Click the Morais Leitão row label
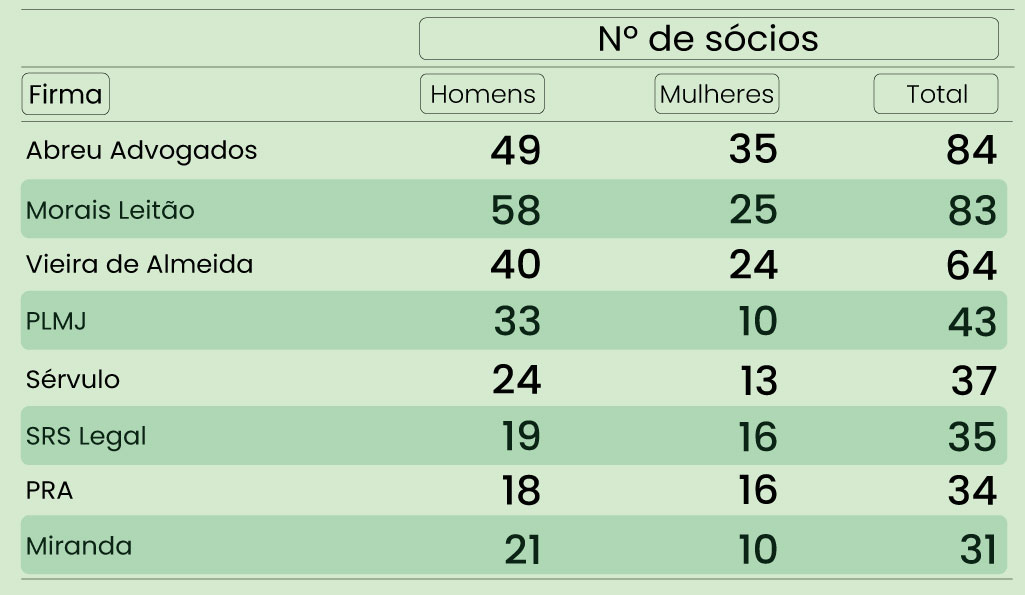This screenshot has width=1025, height=595. 110,210
